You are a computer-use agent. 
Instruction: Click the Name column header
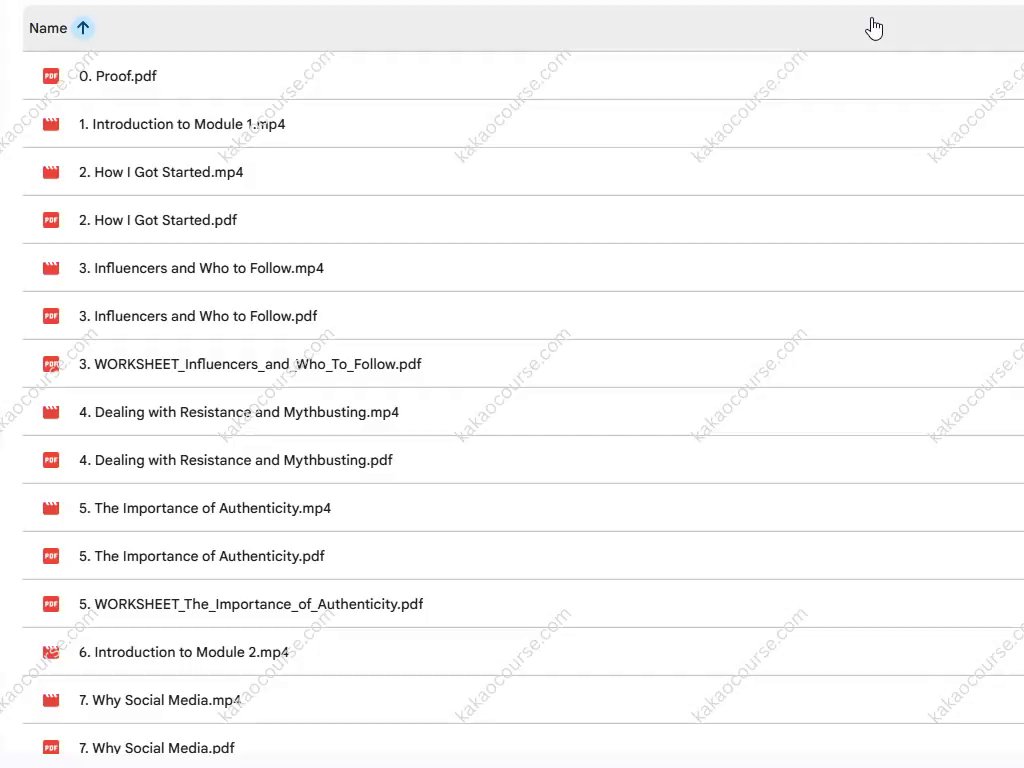(x=48, y=28)
